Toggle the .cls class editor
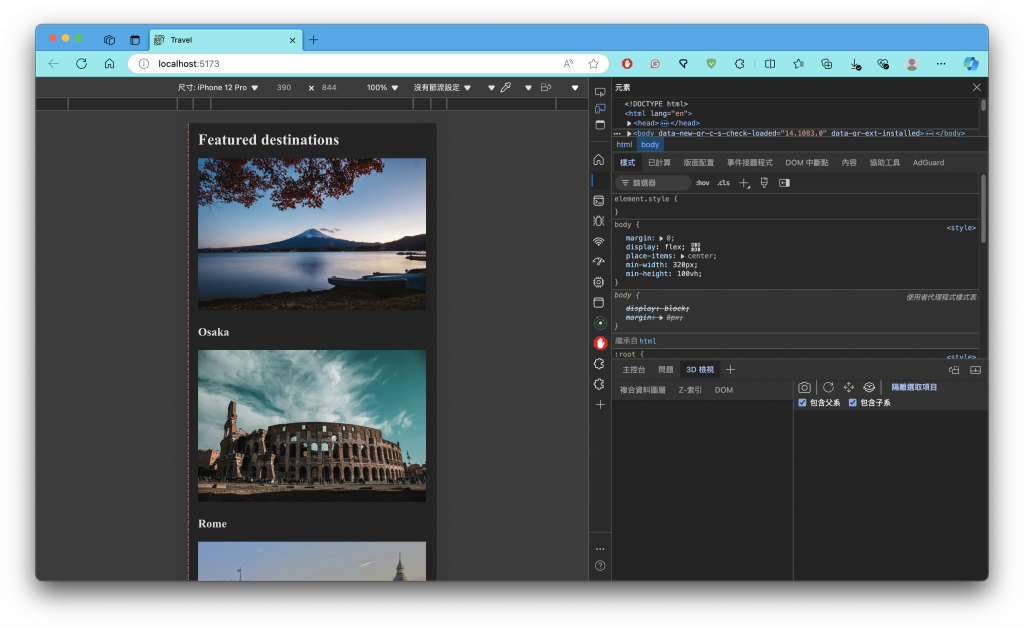 [x=723, y=183]
